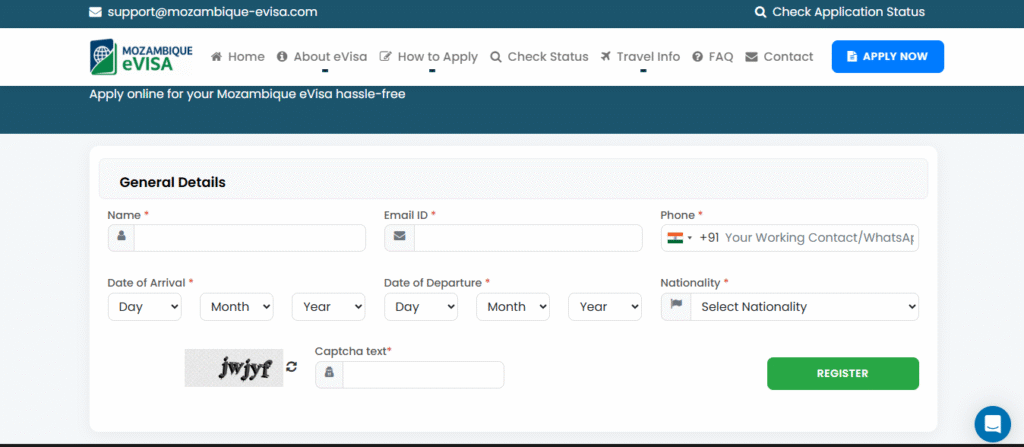Open the Date of Departure Month dropdown

[x=513, y=306]
